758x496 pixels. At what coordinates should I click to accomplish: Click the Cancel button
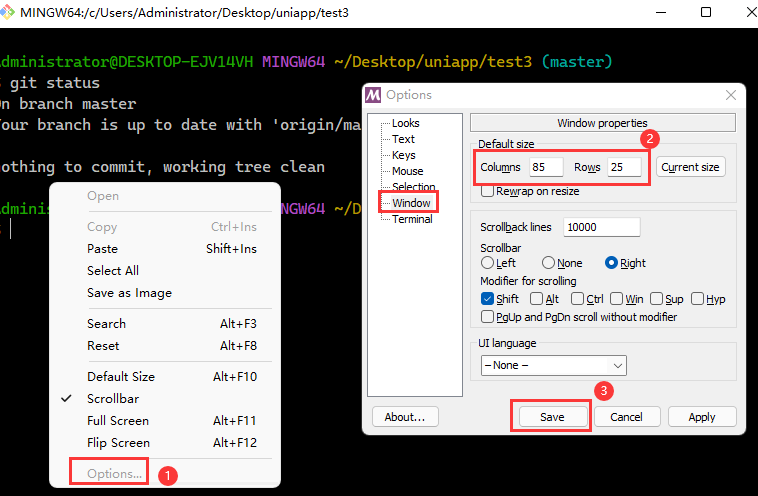[626, 417]
